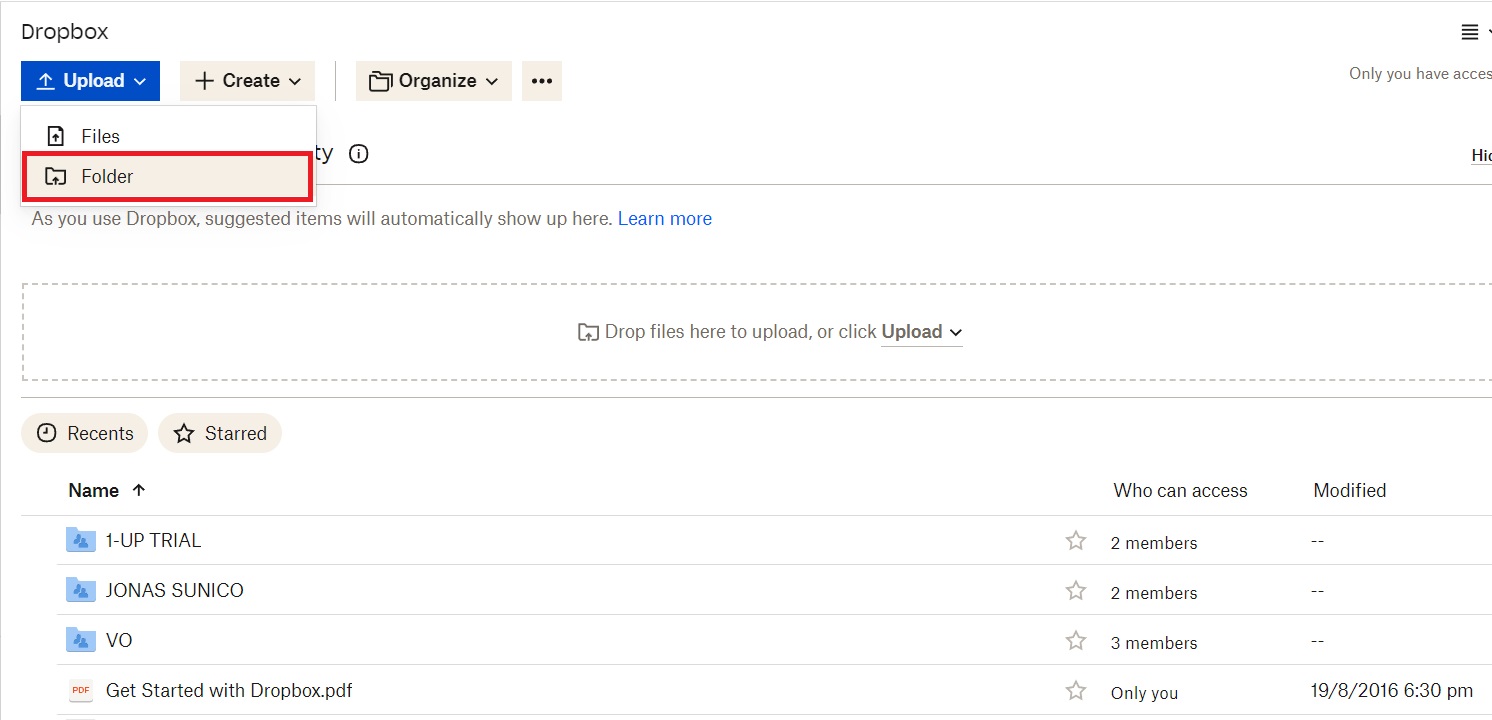Click the ascending sort arrow beside Name
This screenshot has height=720, width=1492.
pyautogui.click(x=139, y=490)
